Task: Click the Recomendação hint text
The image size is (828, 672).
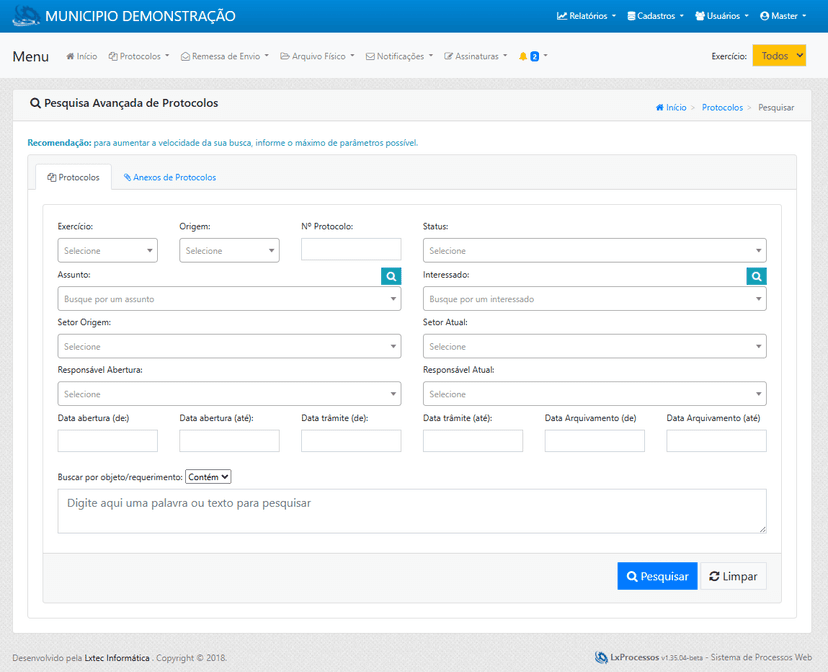Action: click(223, 143)
